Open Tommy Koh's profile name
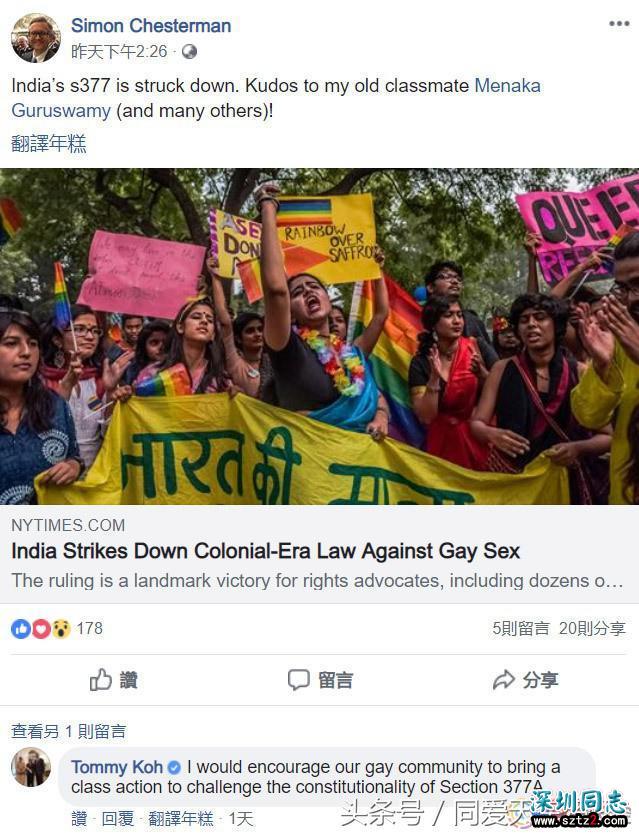 point(117,767)
